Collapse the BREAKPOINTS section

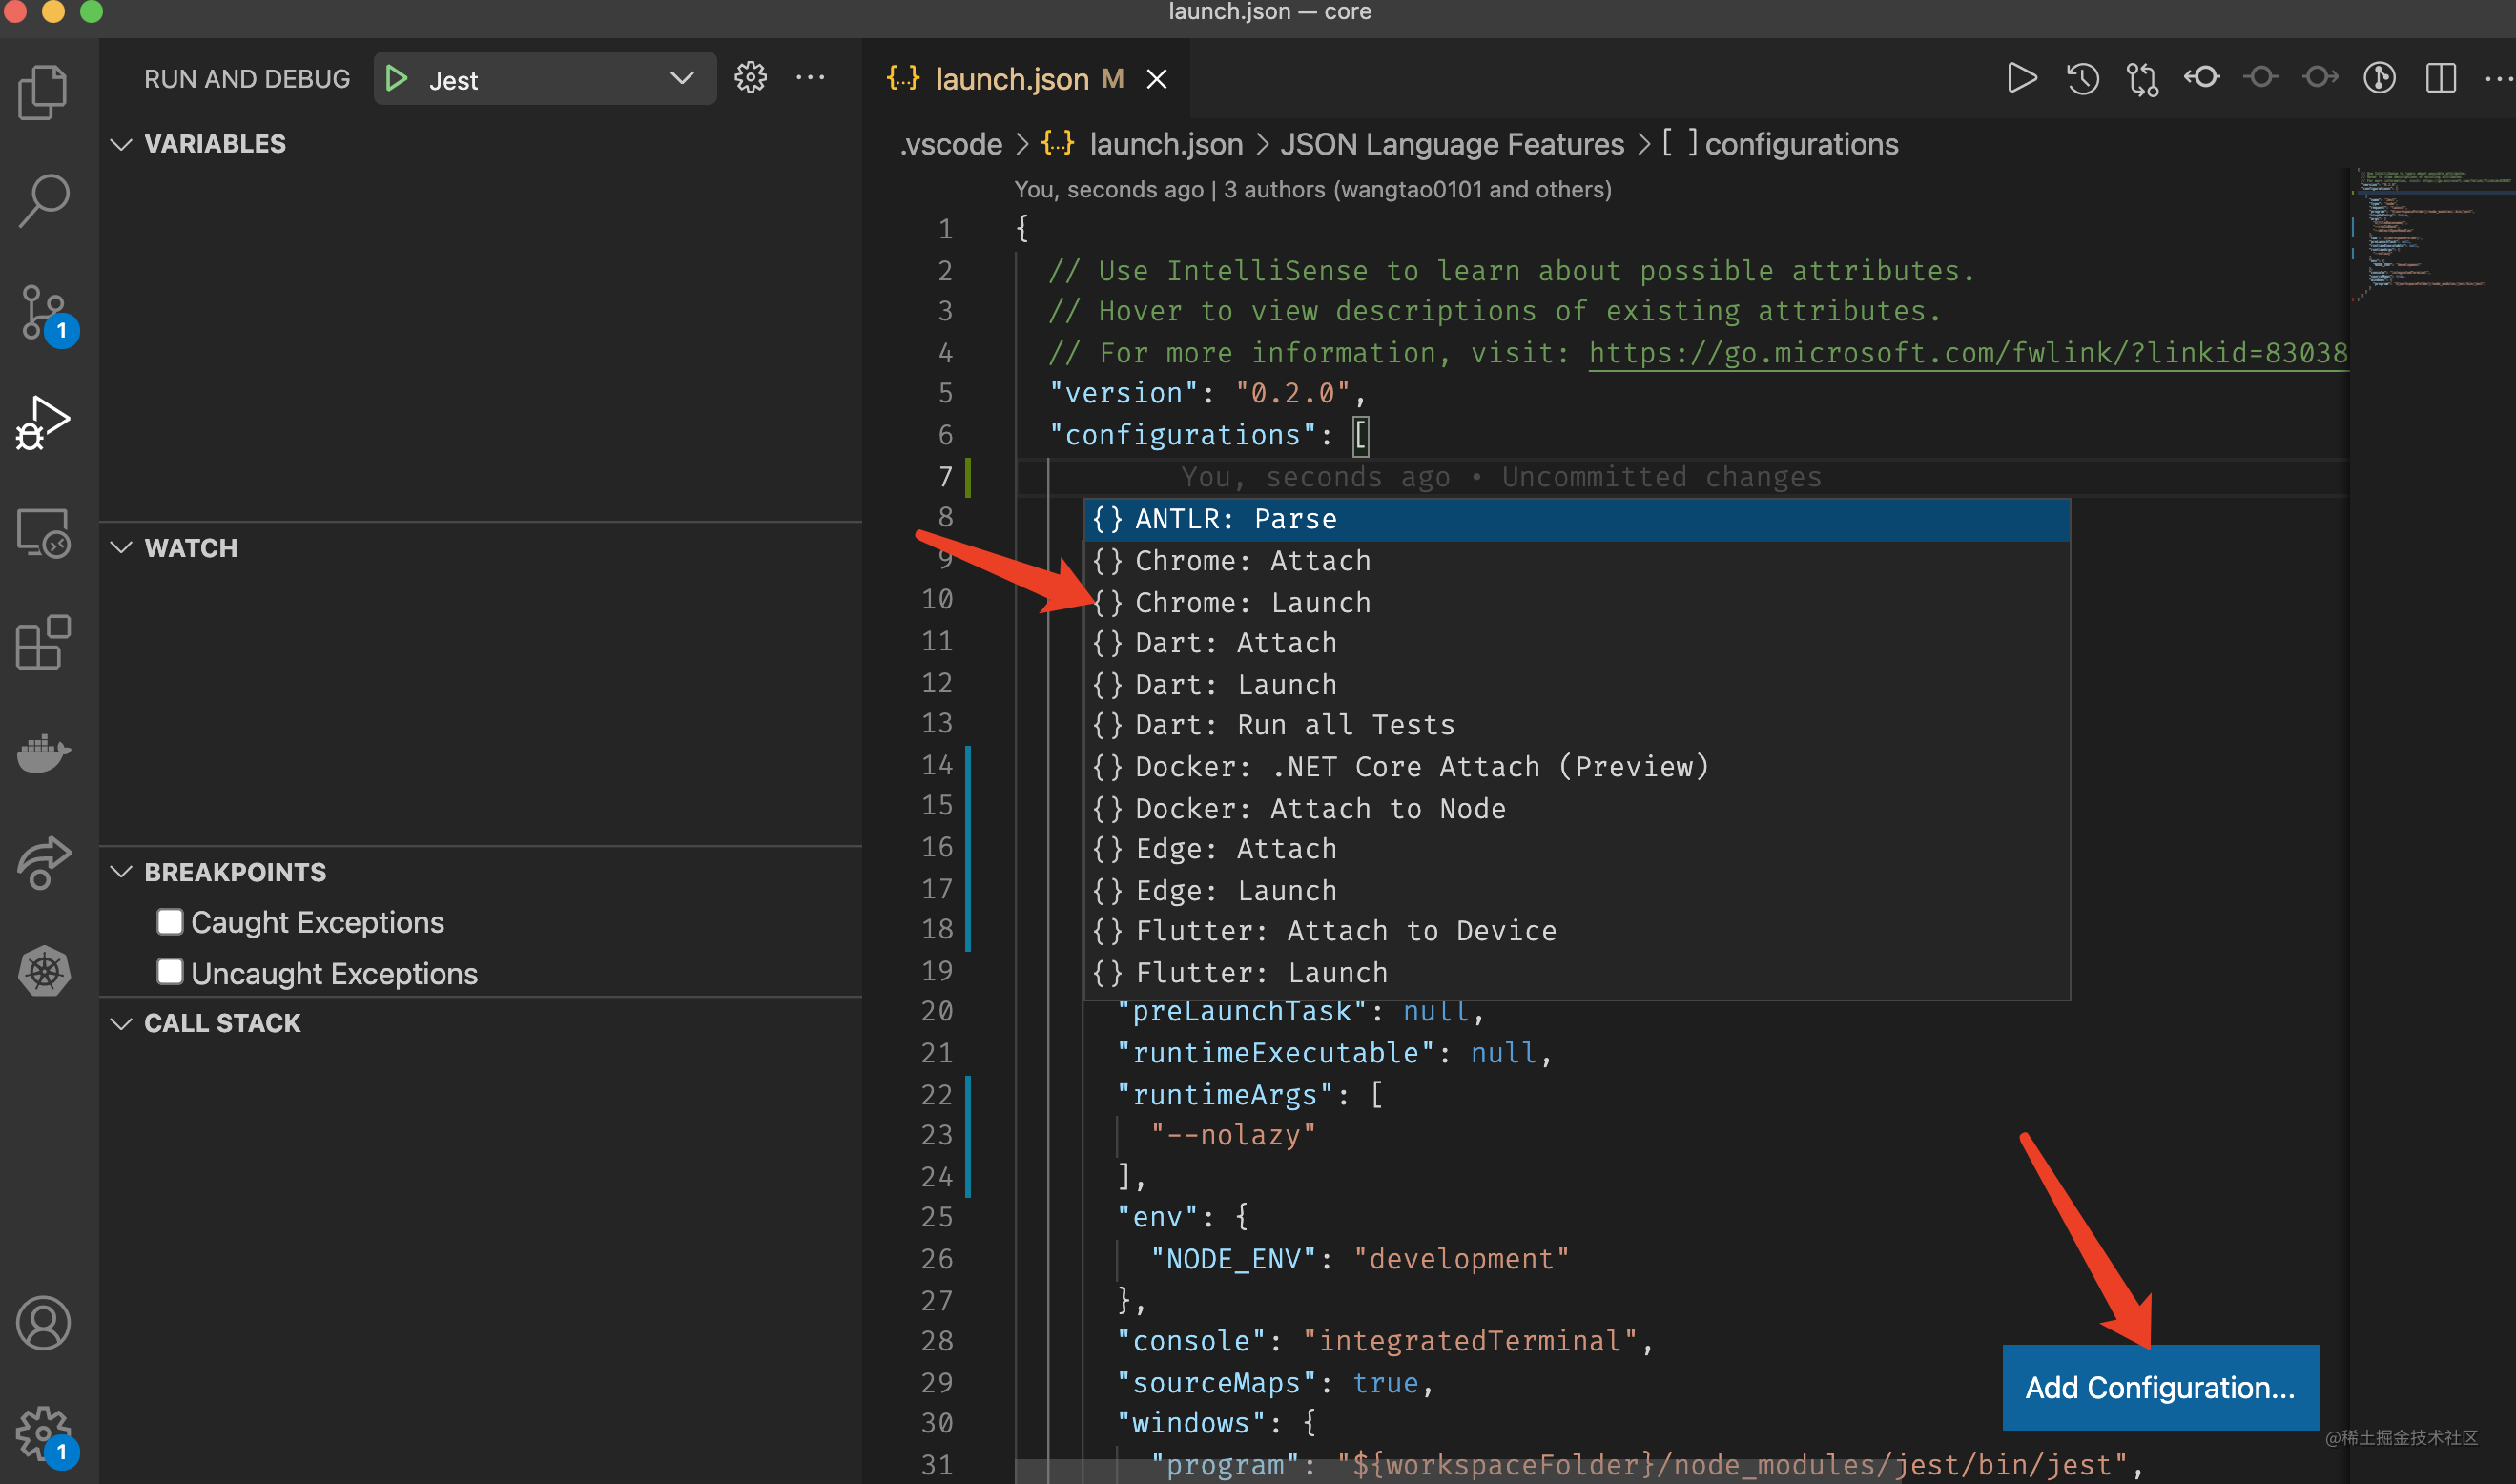pyautogui.click(x=122, y=872)
